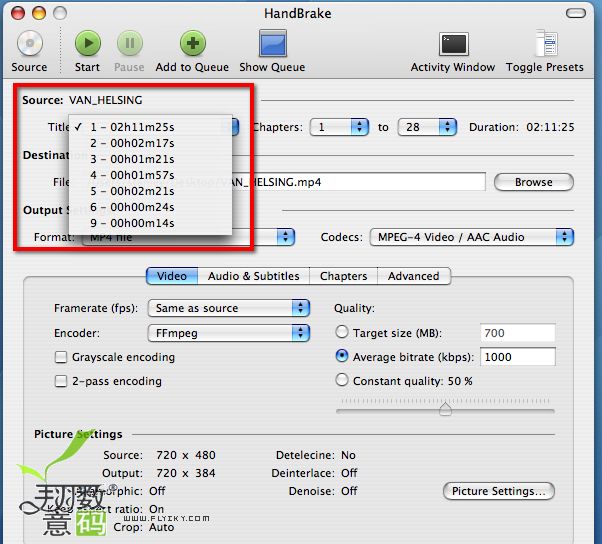Click the Output size 720 x 384
This screenshot has width=602, height=544.
click(186, 473)
